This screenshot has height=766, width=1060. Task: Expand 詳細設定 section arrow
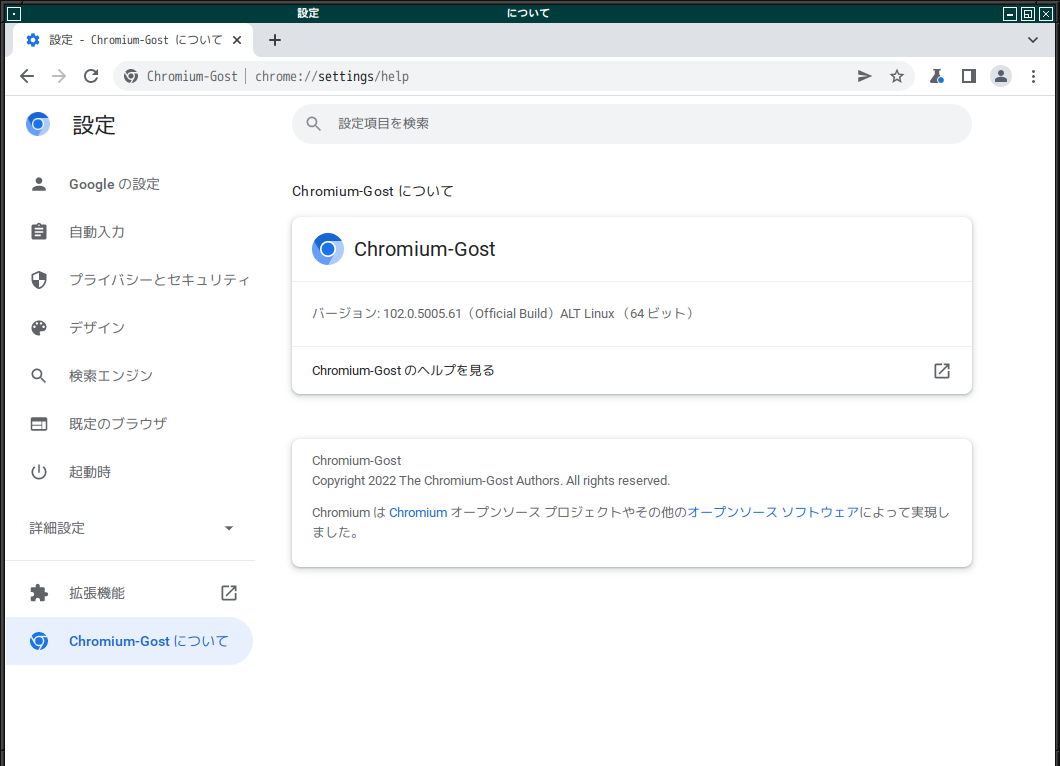coord(228,528)
